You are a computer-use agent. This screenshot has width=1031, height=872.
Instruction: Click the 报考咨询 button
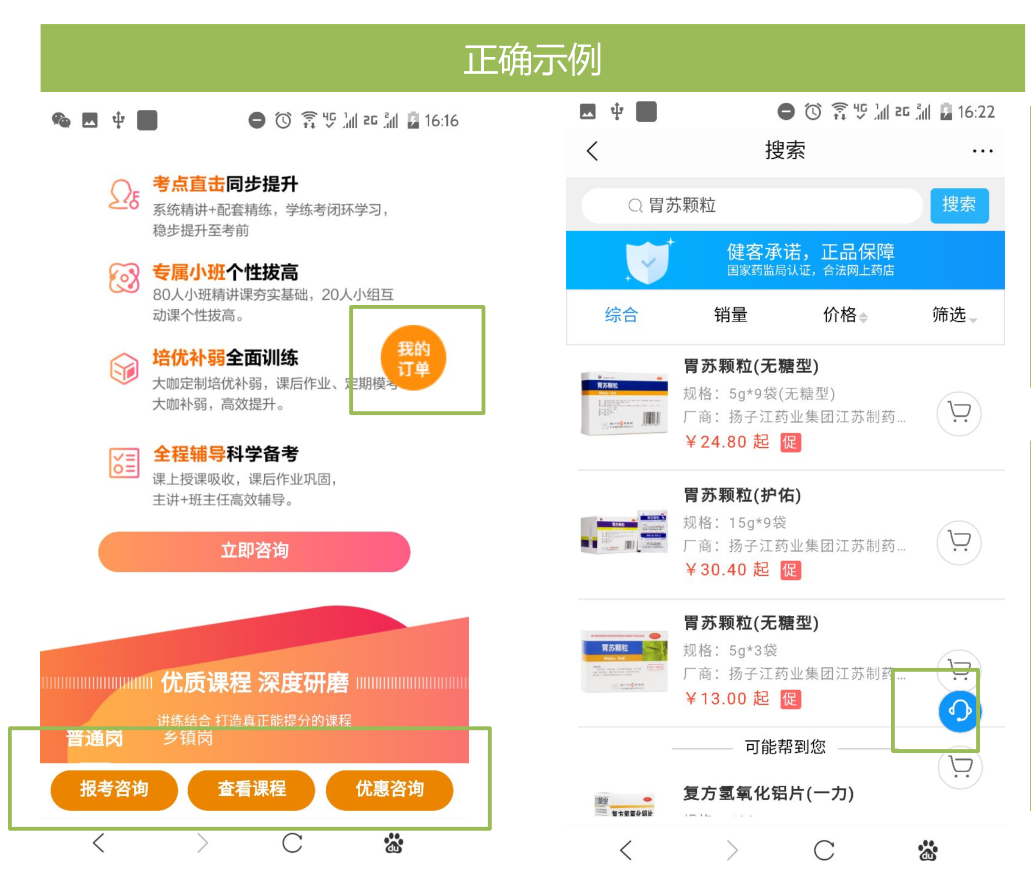[114, 789]
